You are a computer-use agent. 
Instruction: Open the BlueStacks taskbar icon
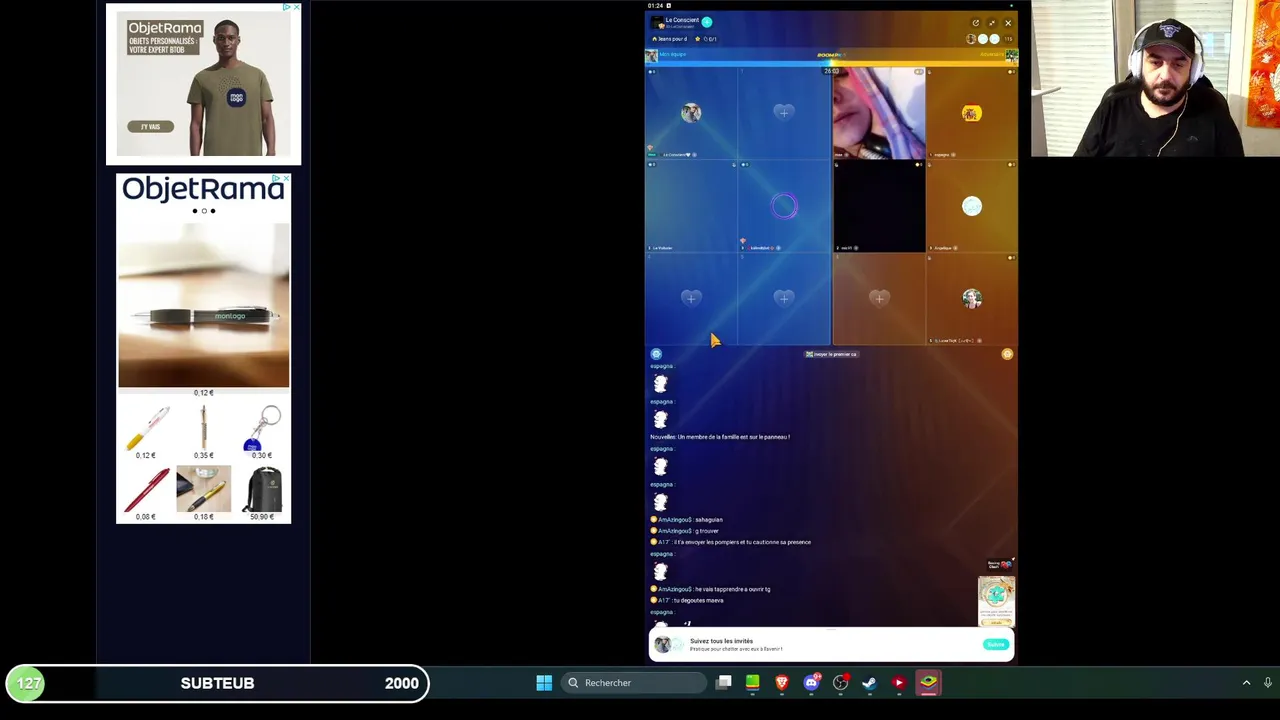click(928, 683)
